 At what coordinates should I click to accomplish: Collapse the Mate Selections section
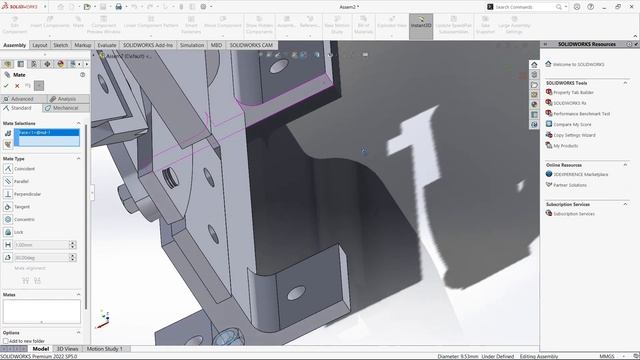78,123
